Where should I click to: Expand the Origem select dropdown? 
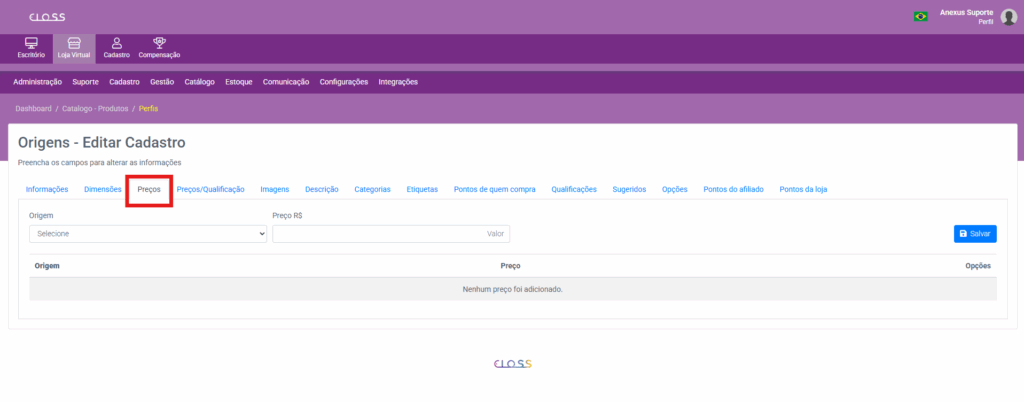[x=148, y=234]
